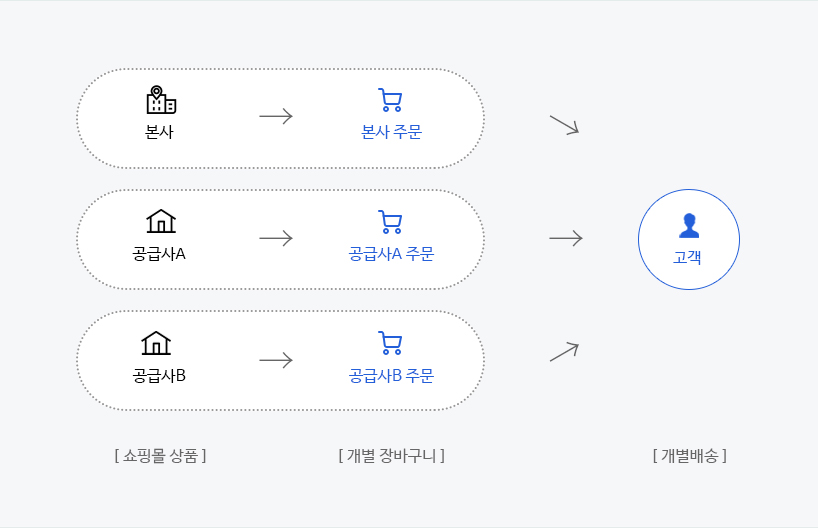The width and height of the screenshot is (818, 528).
Task: Click the diagonal up arrow toward 고객
Action: pos(564,352)
